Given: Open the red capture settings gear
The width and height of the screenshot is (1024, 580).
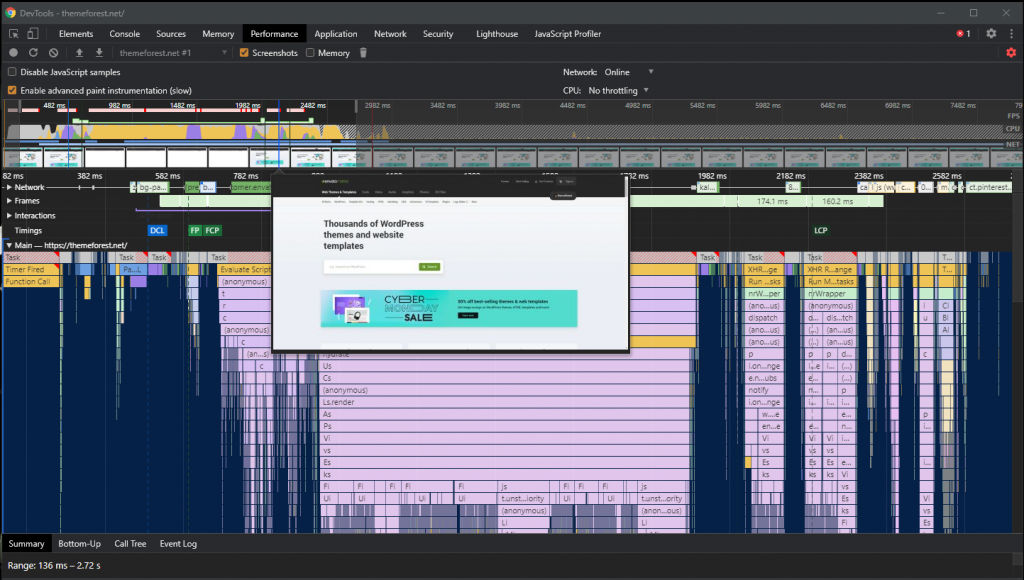Looking at the screenshot, I should 1011,53.
